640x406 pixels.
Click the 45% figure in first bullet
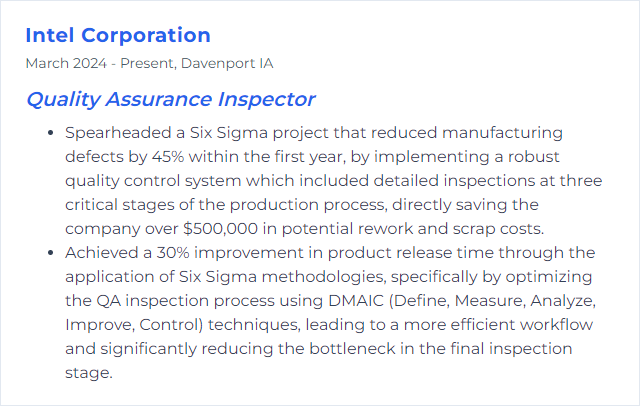(x=168, y=157)
